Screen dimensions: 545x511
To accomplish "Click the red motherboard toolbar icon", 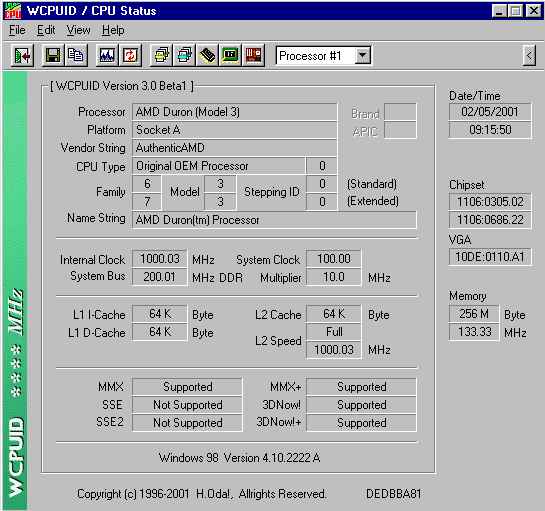I will pos(253,55).
